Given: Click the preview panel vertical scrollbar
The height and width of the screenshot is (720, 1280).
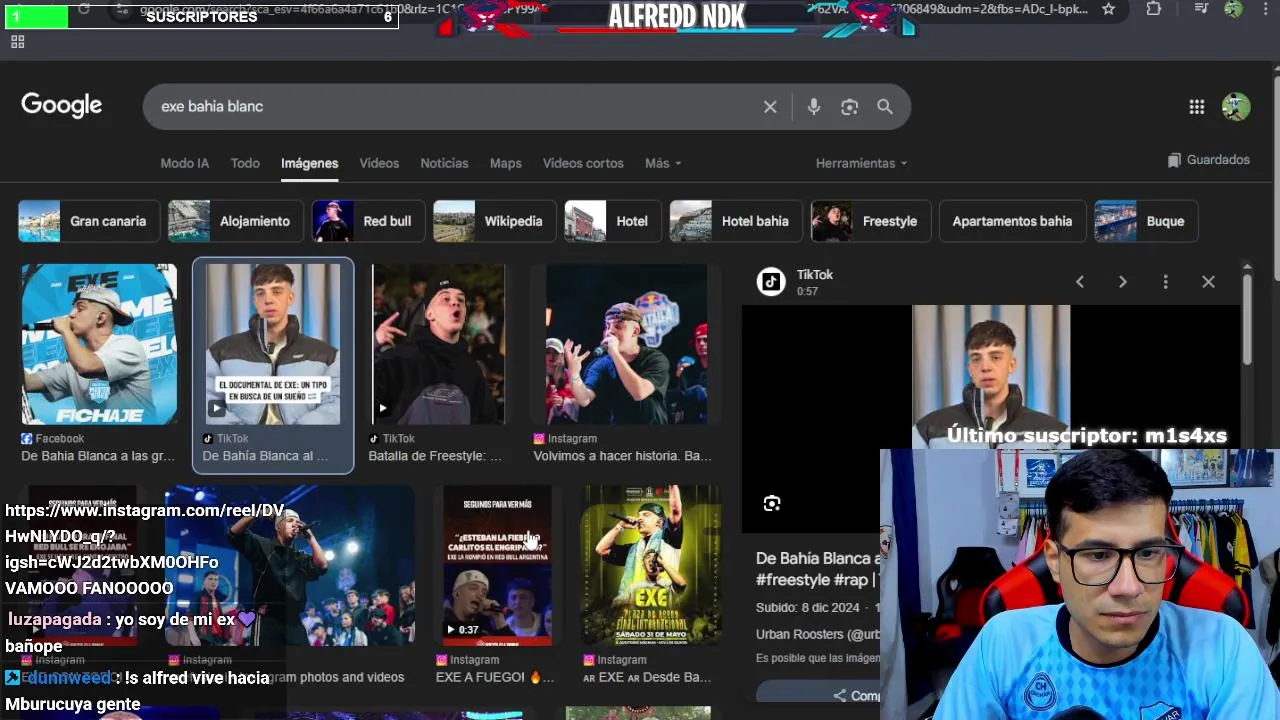Looking at the screenshot, I should [1247, 320].
